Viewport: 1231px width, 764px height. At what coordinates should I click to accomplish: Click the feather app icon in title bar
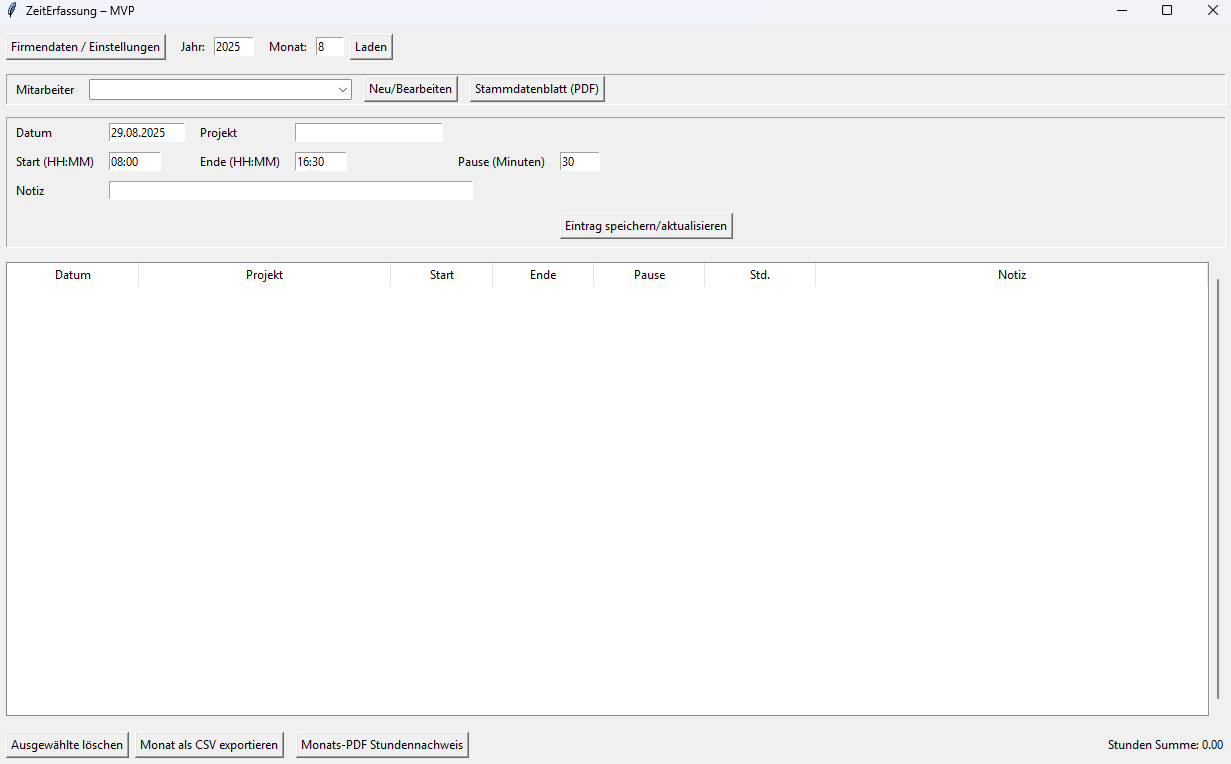point(11,10)
